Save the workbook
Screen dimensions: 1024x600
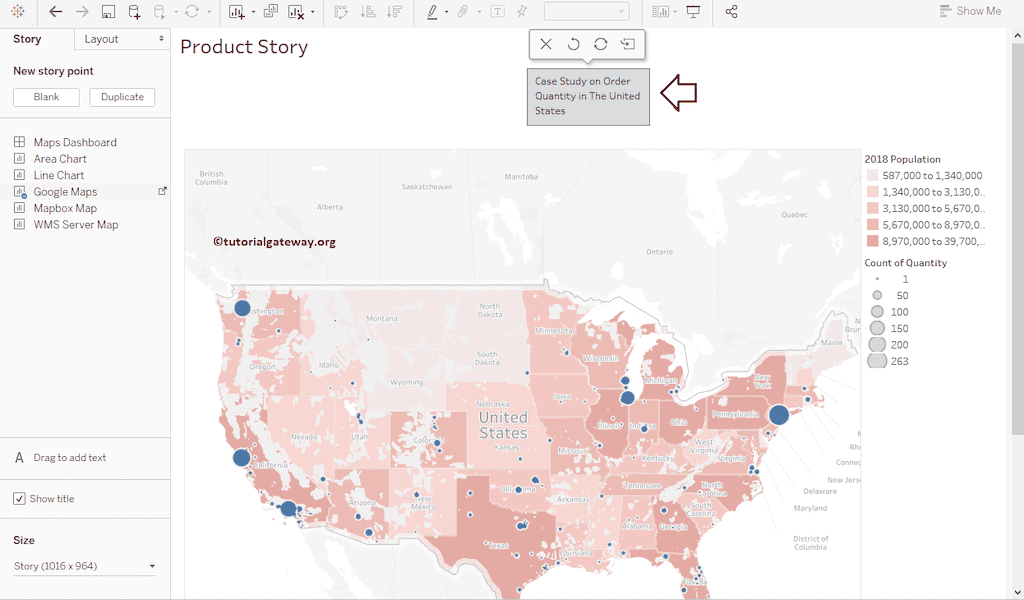click(x=108, y=12)
